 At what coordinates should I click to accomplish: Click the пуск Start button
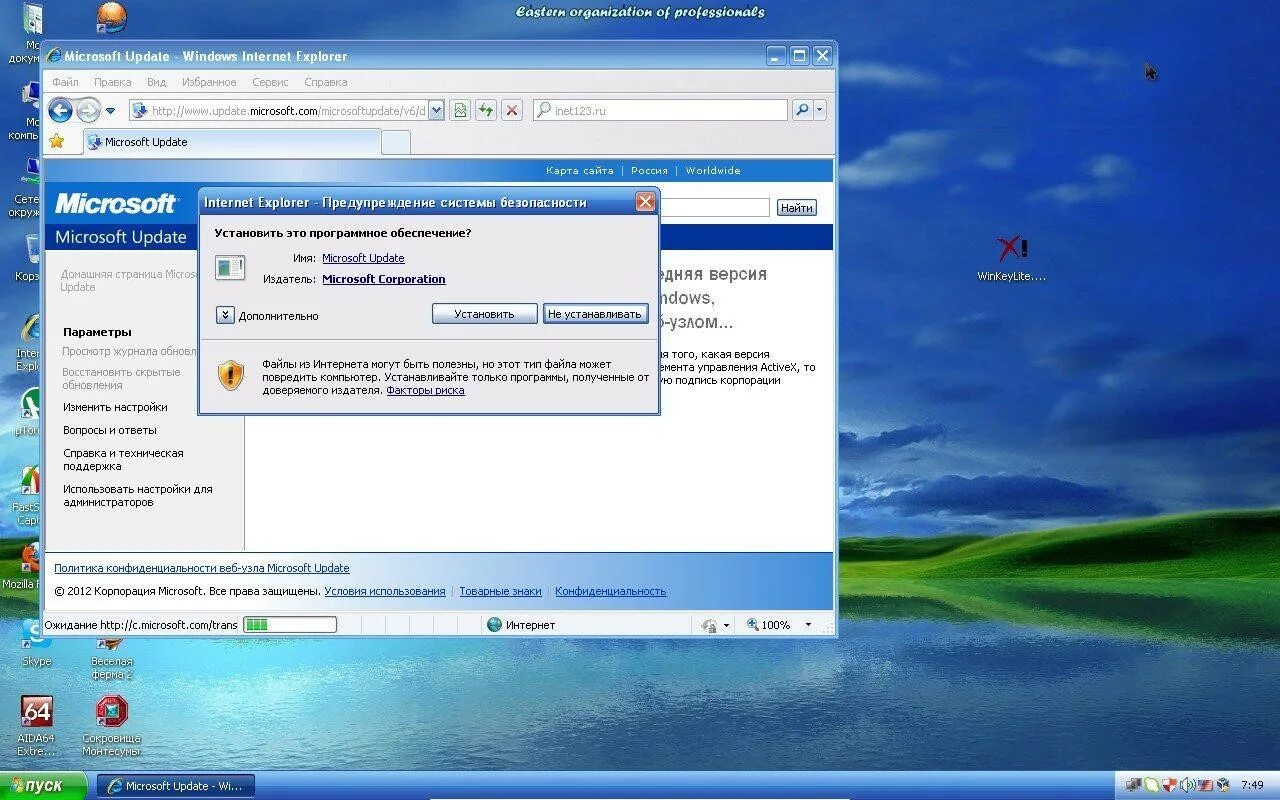click(x=44, y=786)
